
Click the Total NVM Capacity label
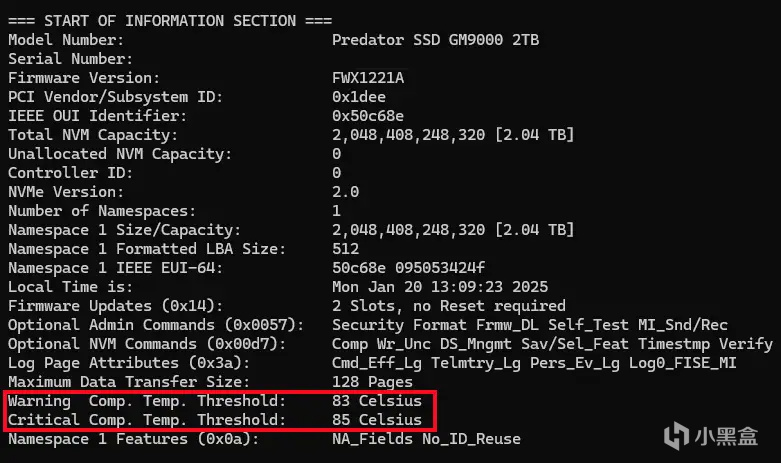(x=92, y=135)
